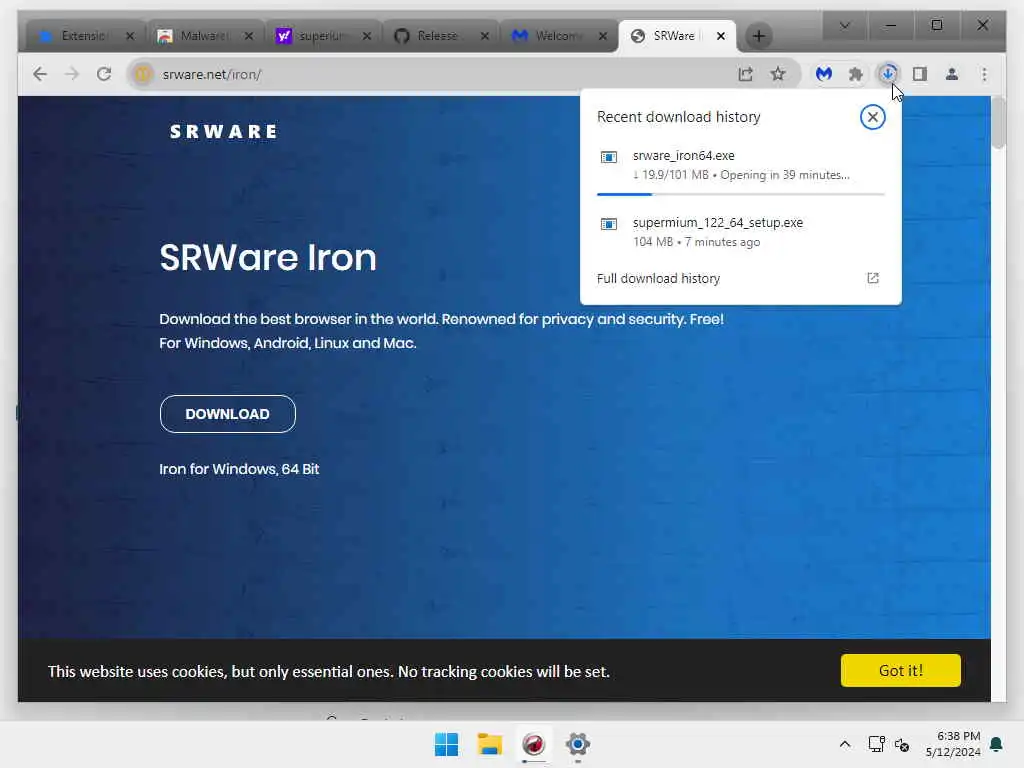
Task: Click the srware_iron64.exe file icon
Action: point(609,157)
